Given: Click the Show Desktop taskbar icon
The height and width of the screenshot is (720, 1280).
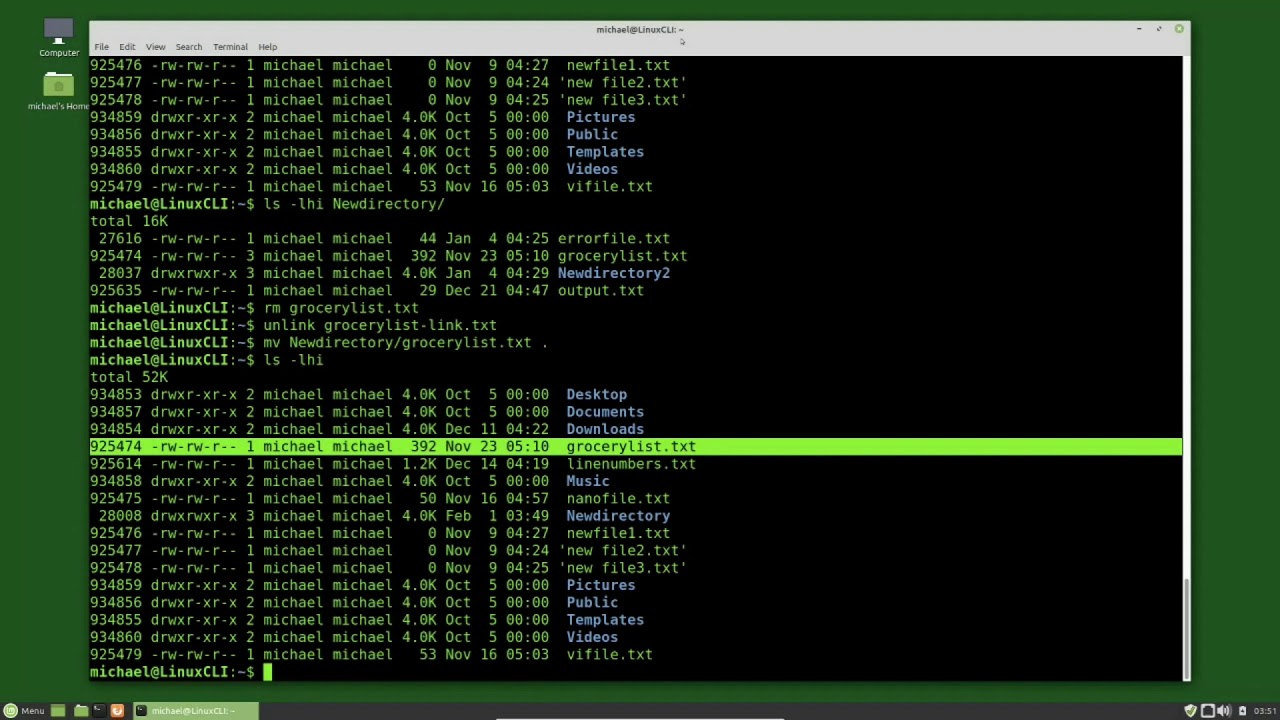Looking at the screenshot, I should tap(58, 711).
